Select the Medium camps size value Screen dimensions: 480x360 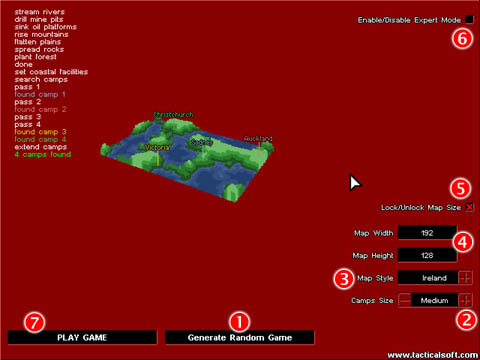coord(434,301)
